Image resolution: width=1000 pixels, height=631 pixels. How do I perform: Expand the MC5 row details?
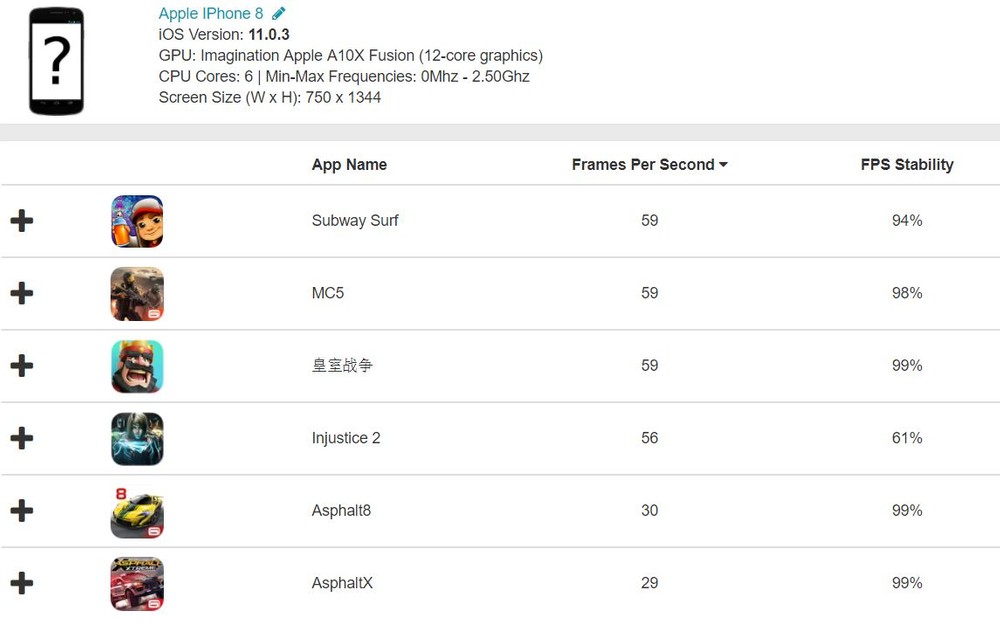click(21, 294)
